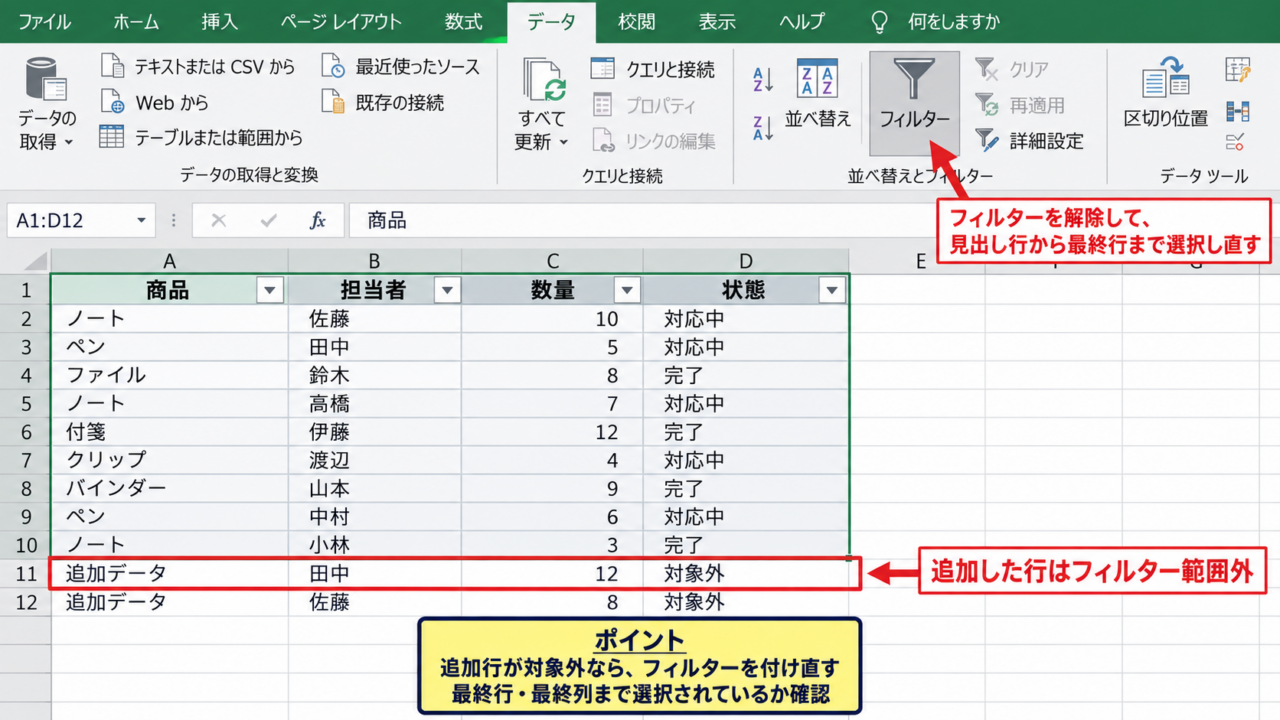Screen dimensions: 1280x720
Task: Open the データの取得 menu
Action: [47, 103]
